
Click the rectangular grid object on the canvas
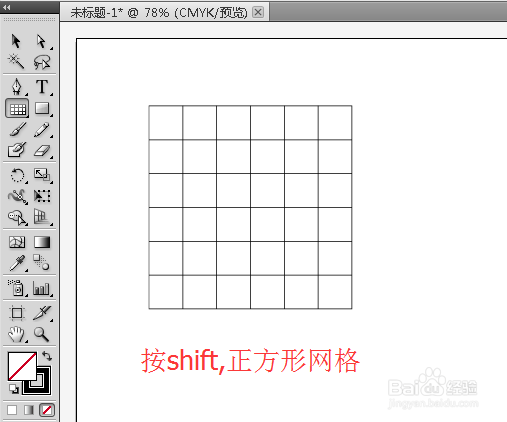click(250, 207)
